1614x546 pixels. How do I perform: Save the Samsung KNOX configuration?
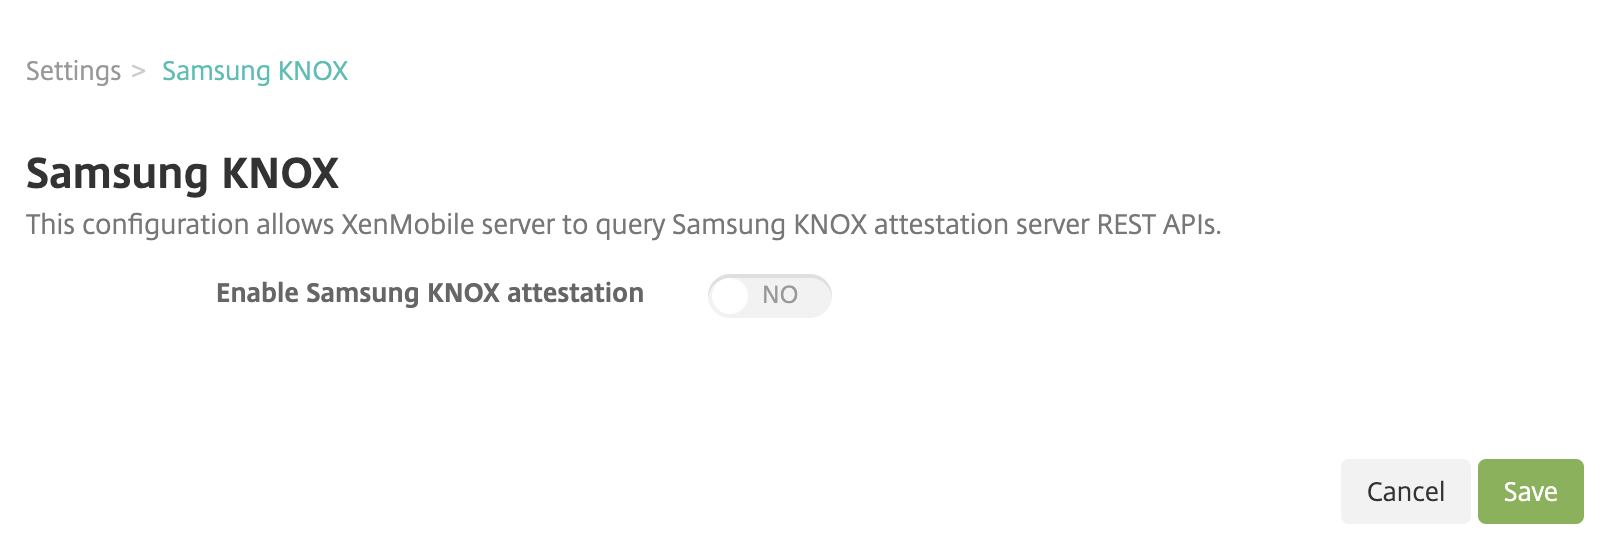click(1530, 491)
